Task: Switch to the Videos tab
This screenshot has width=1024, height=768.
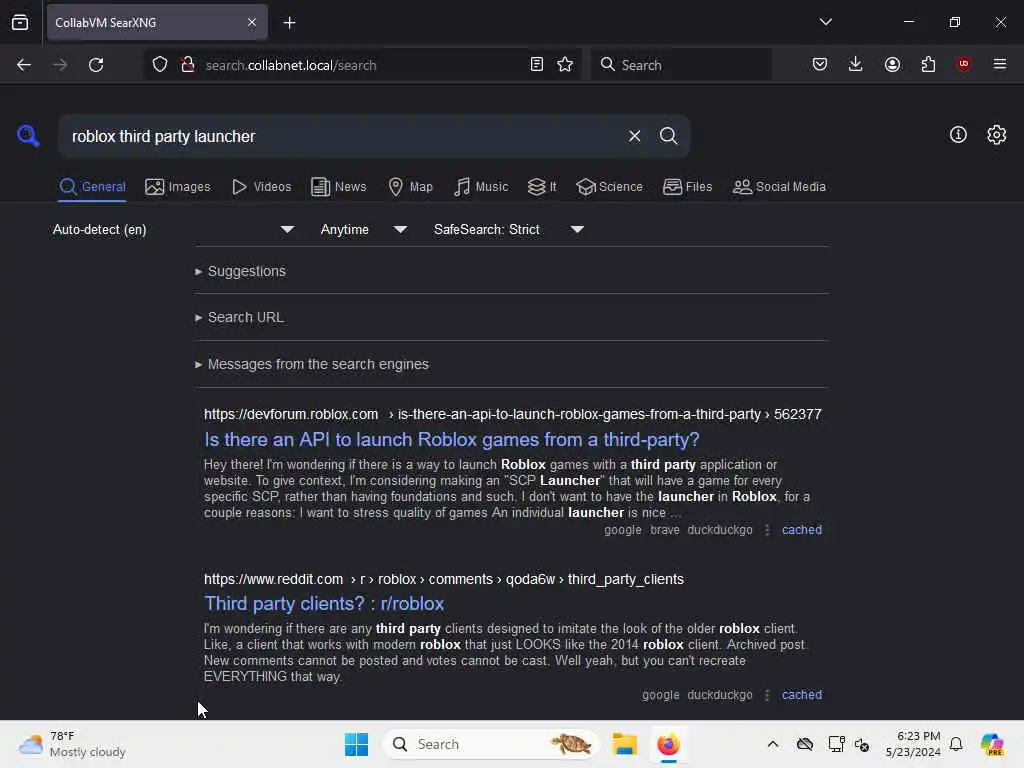Action: [261, 187]
